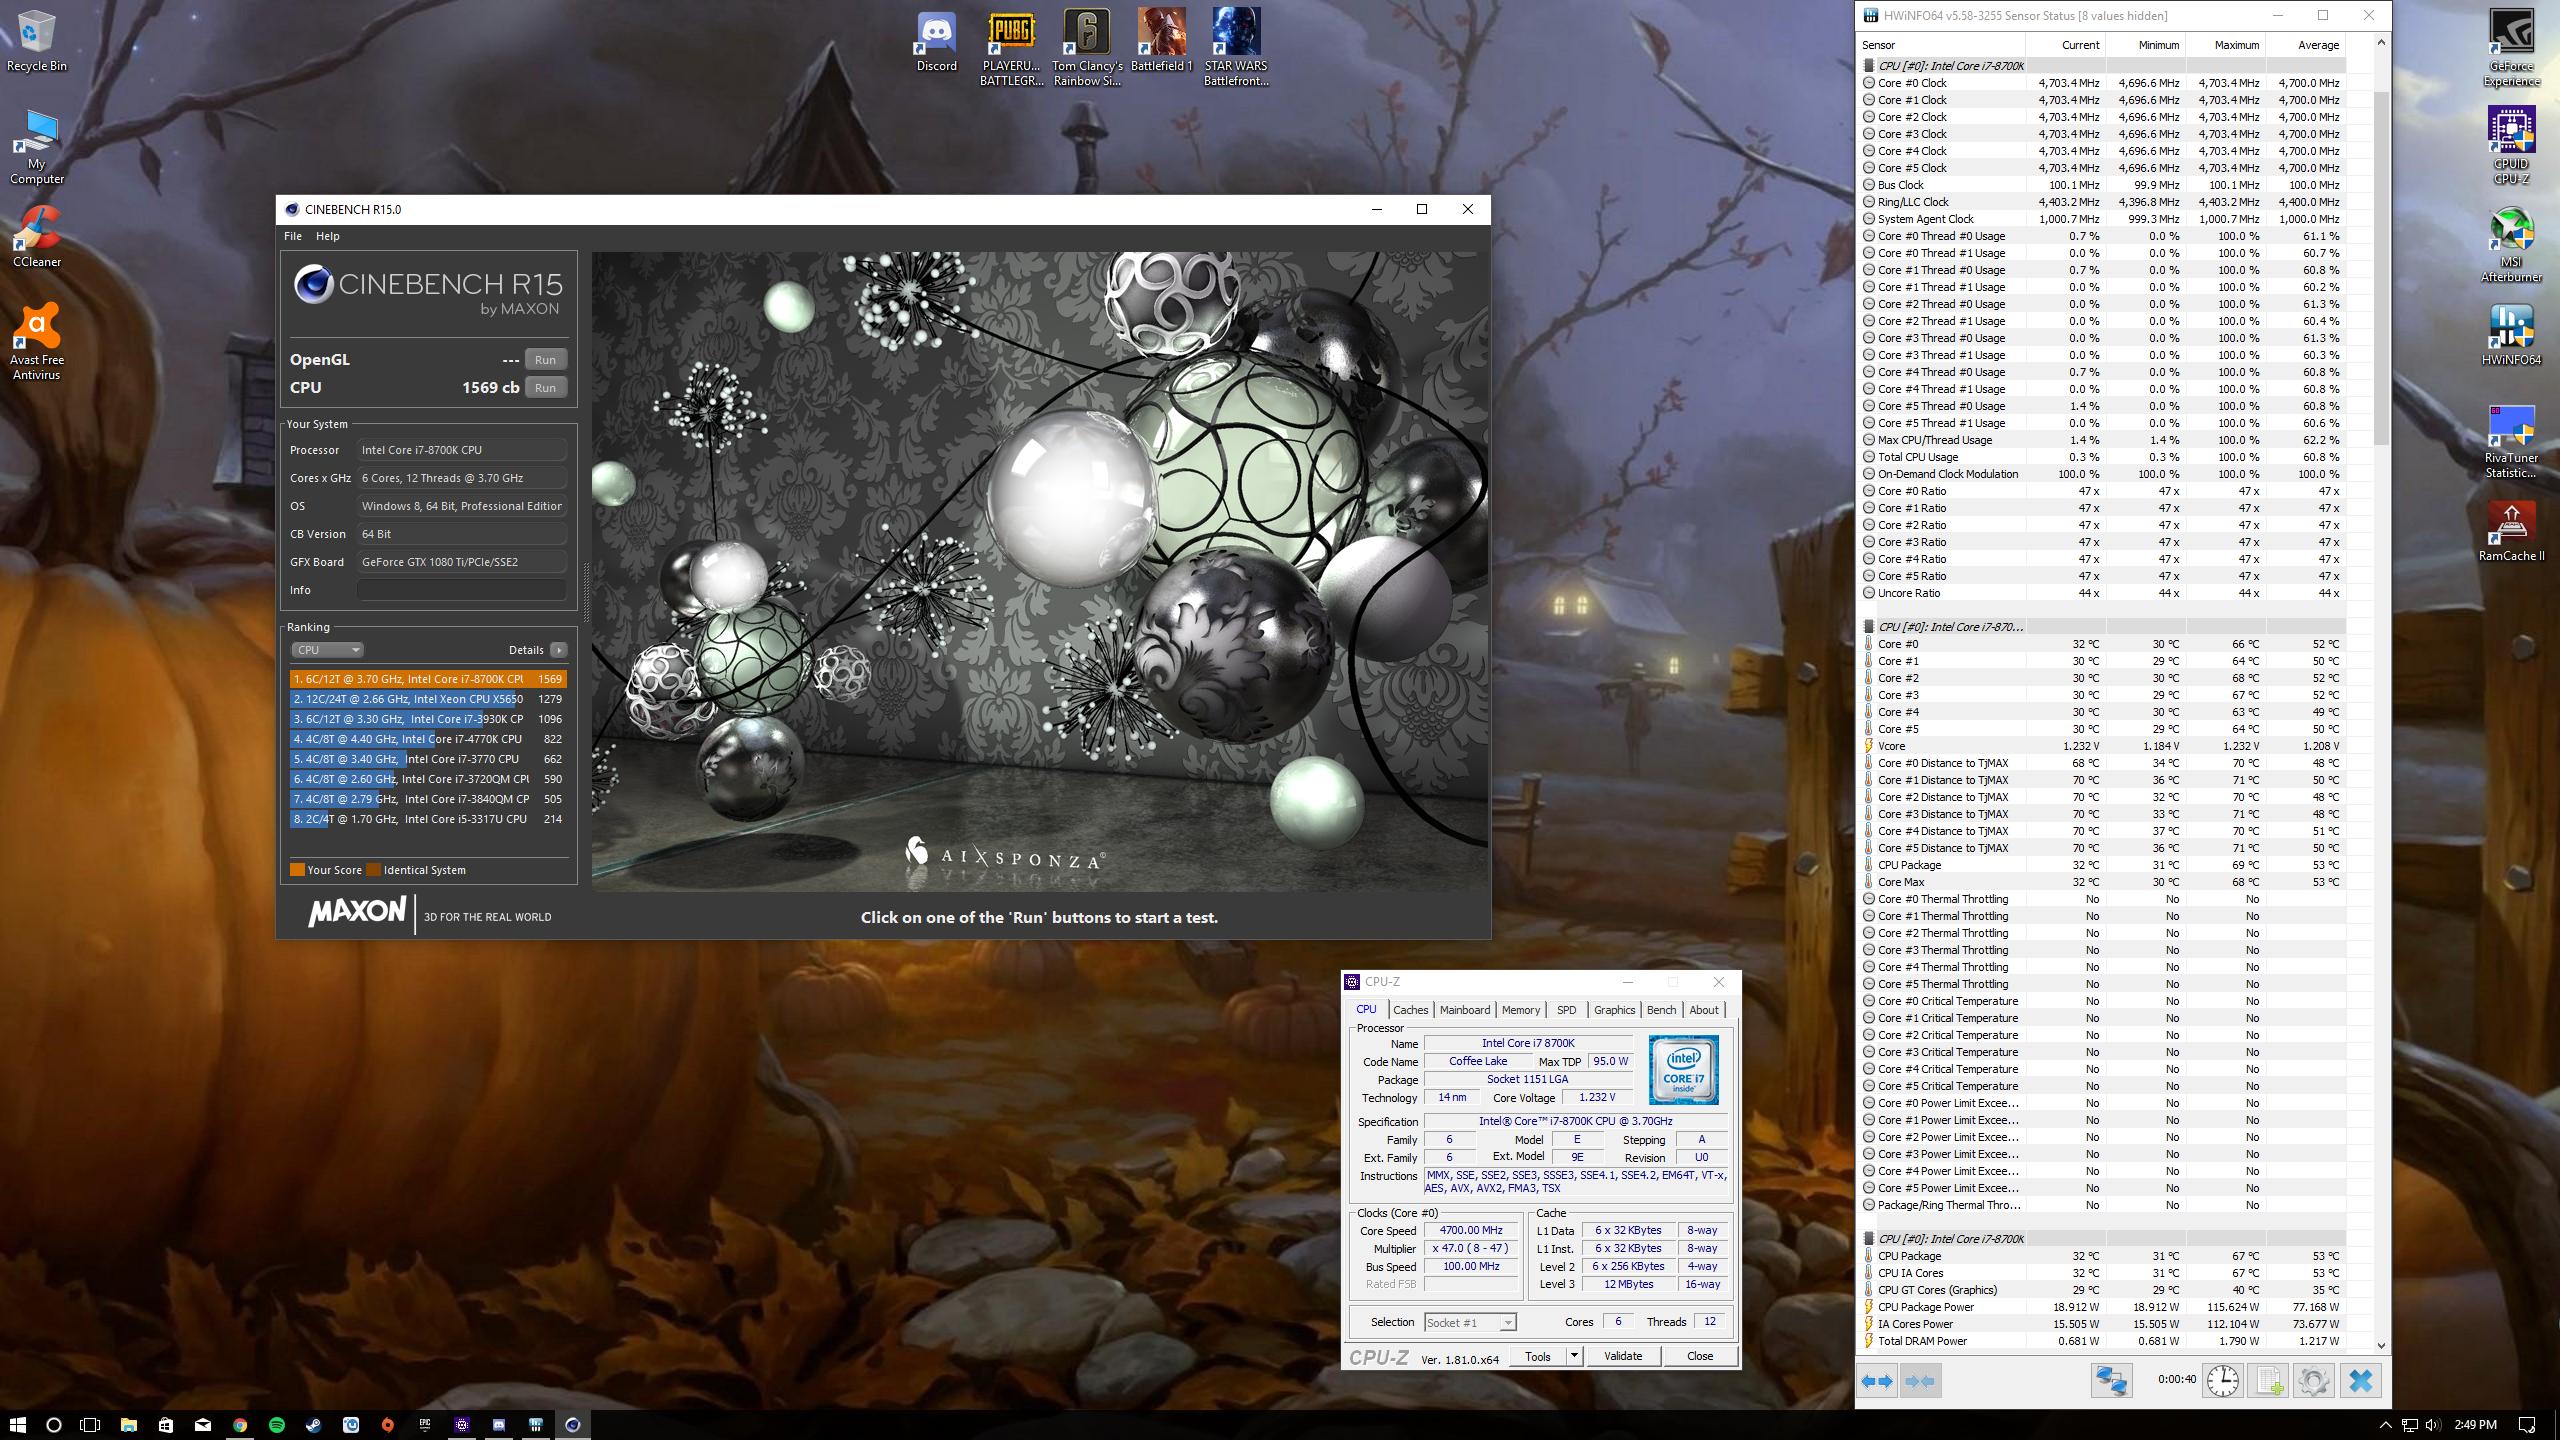Click the Validate button in CPU-Z
This screenshot has height=1440, width=2560.
click(1622, 1356)
